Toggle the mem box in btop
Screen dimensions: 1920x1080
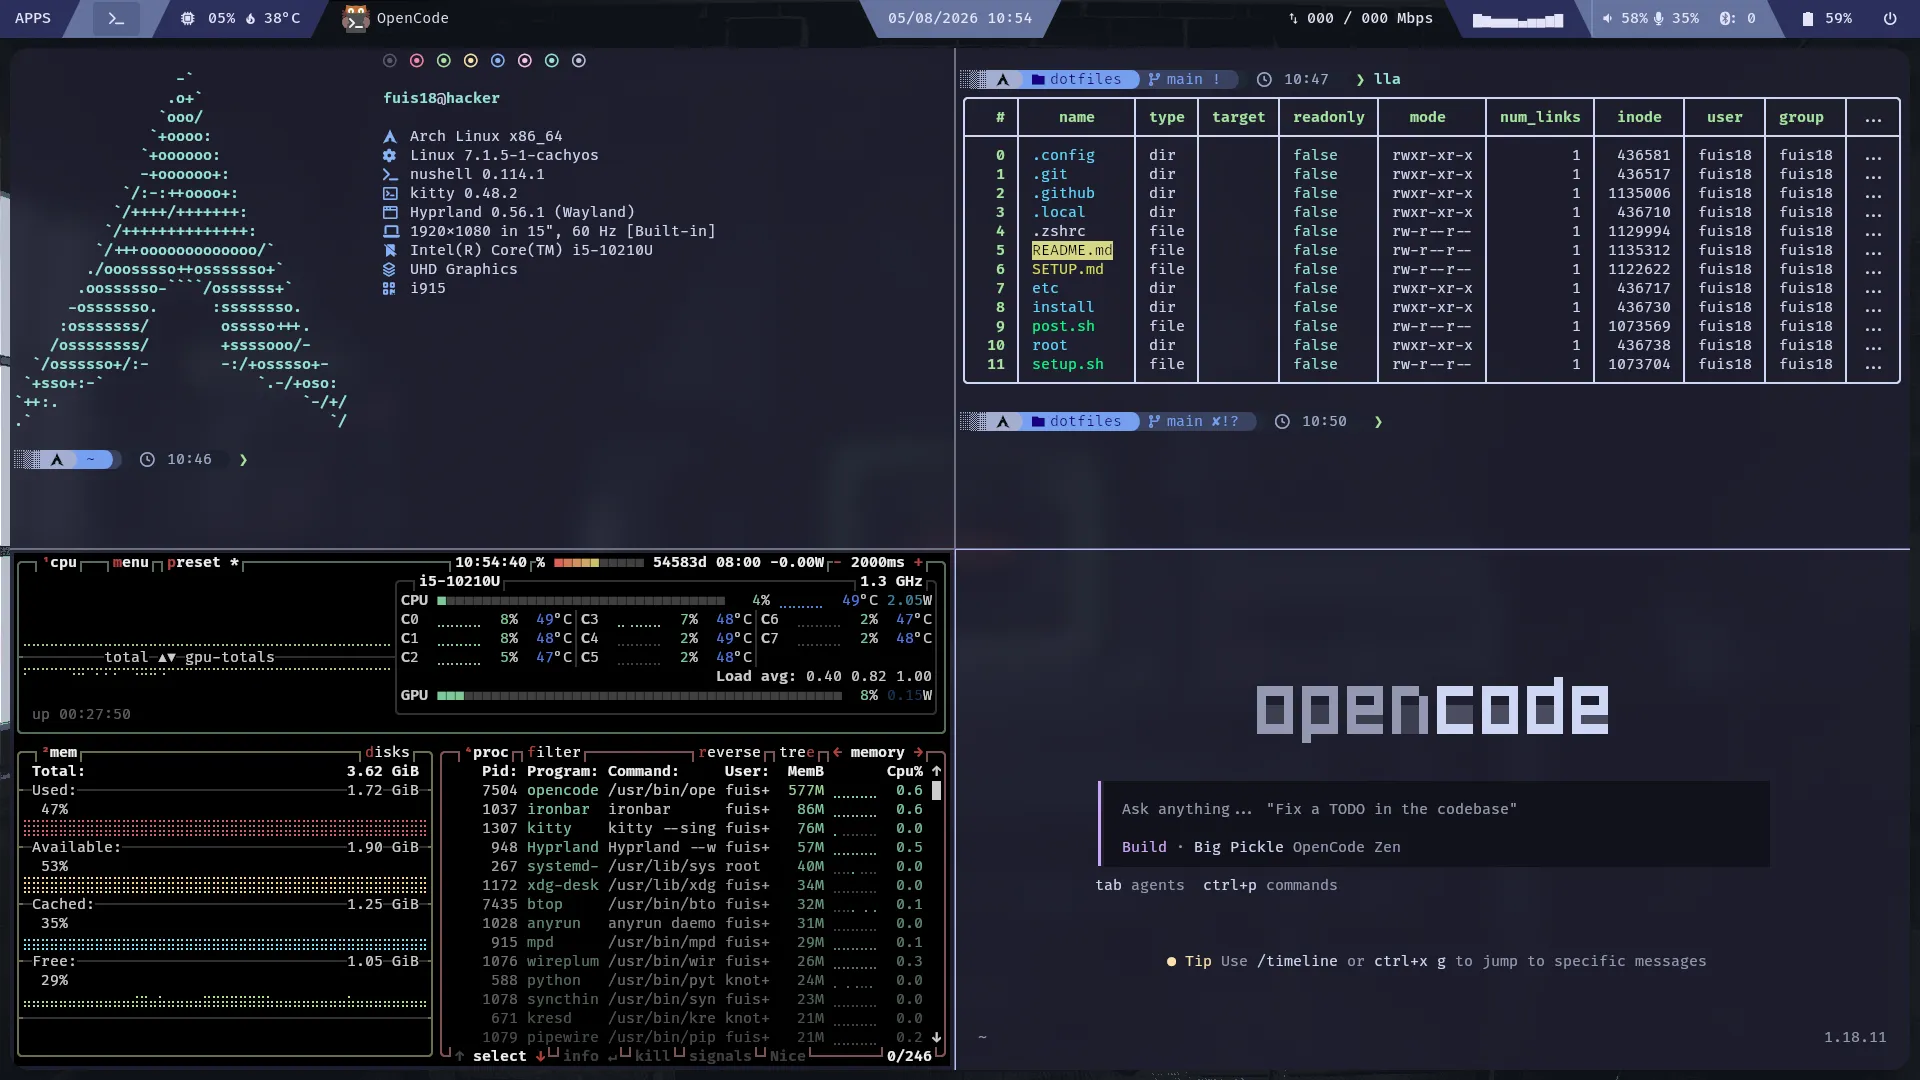61,752
